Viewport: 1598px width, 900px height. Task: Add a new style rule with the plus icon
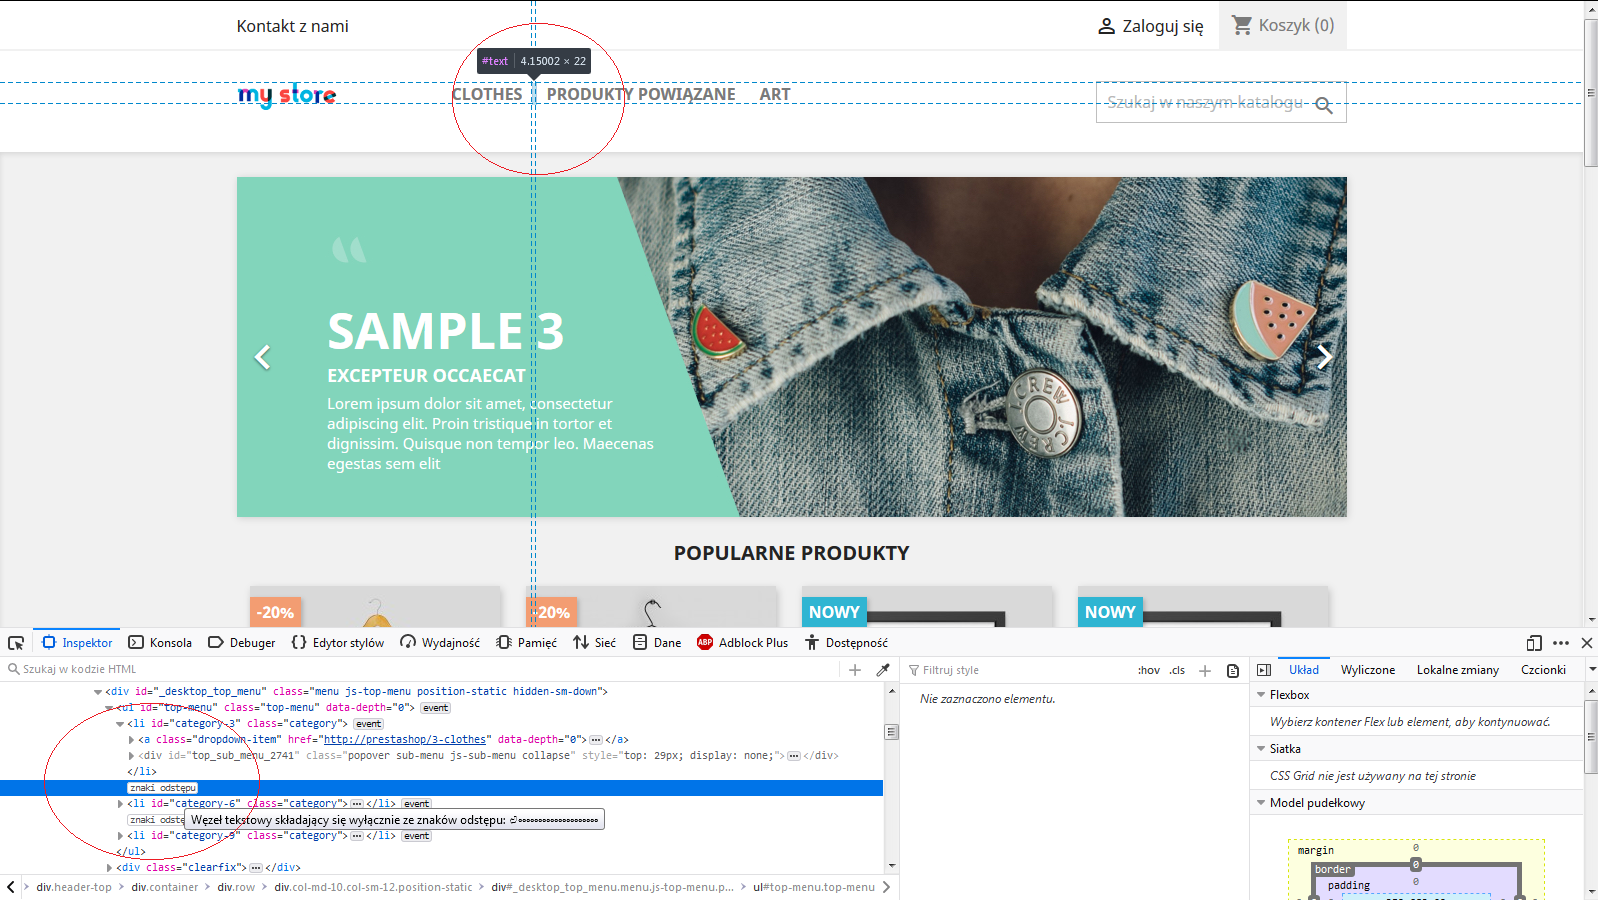[1205, 671]
